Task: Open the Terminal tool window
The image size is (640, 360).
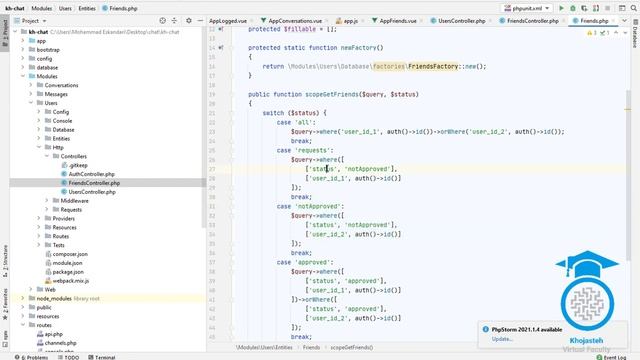Action: tap(102, 357)
